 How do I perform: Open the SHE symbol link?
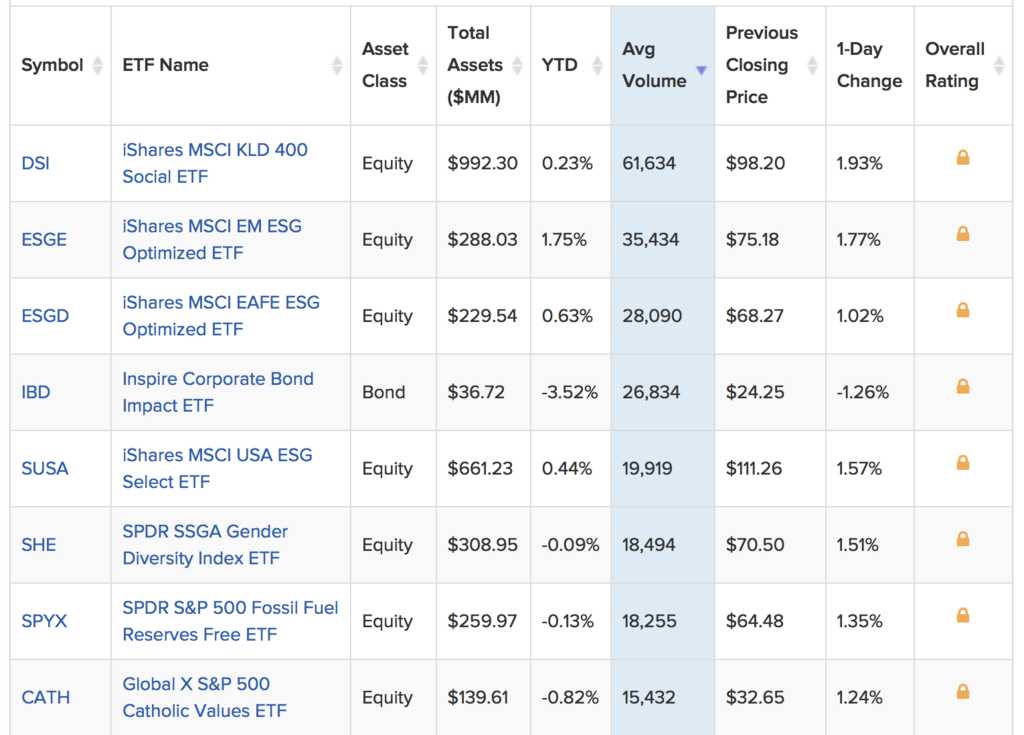click(39, 545)
